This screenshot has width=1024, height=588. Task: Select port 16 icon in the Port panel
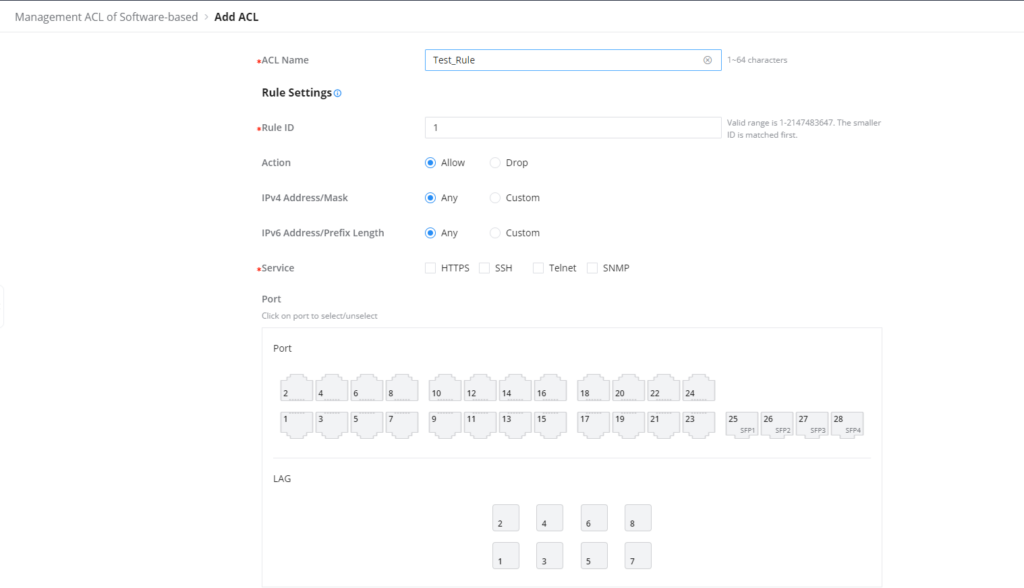tap(551, 387)
